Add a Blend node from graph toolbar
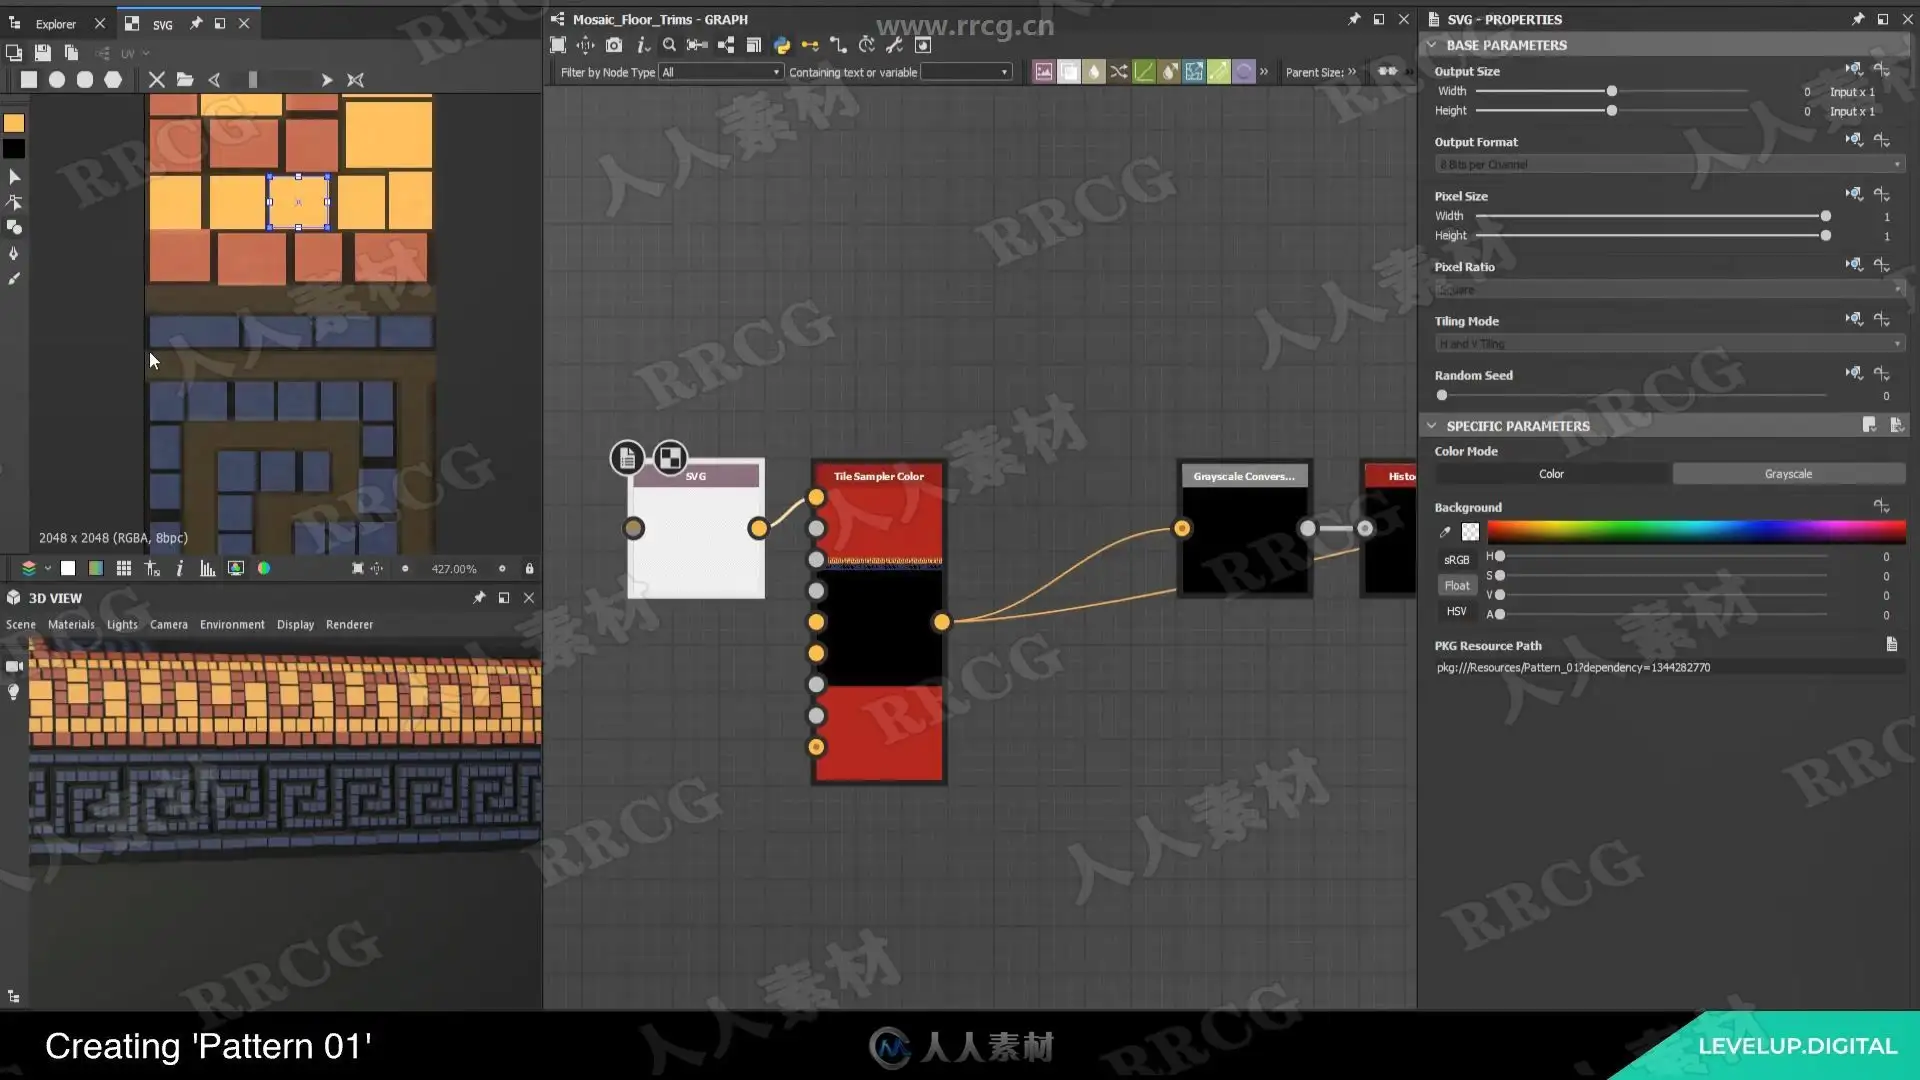This screenshot has width=1920, height=1080. pos(1069,72)
